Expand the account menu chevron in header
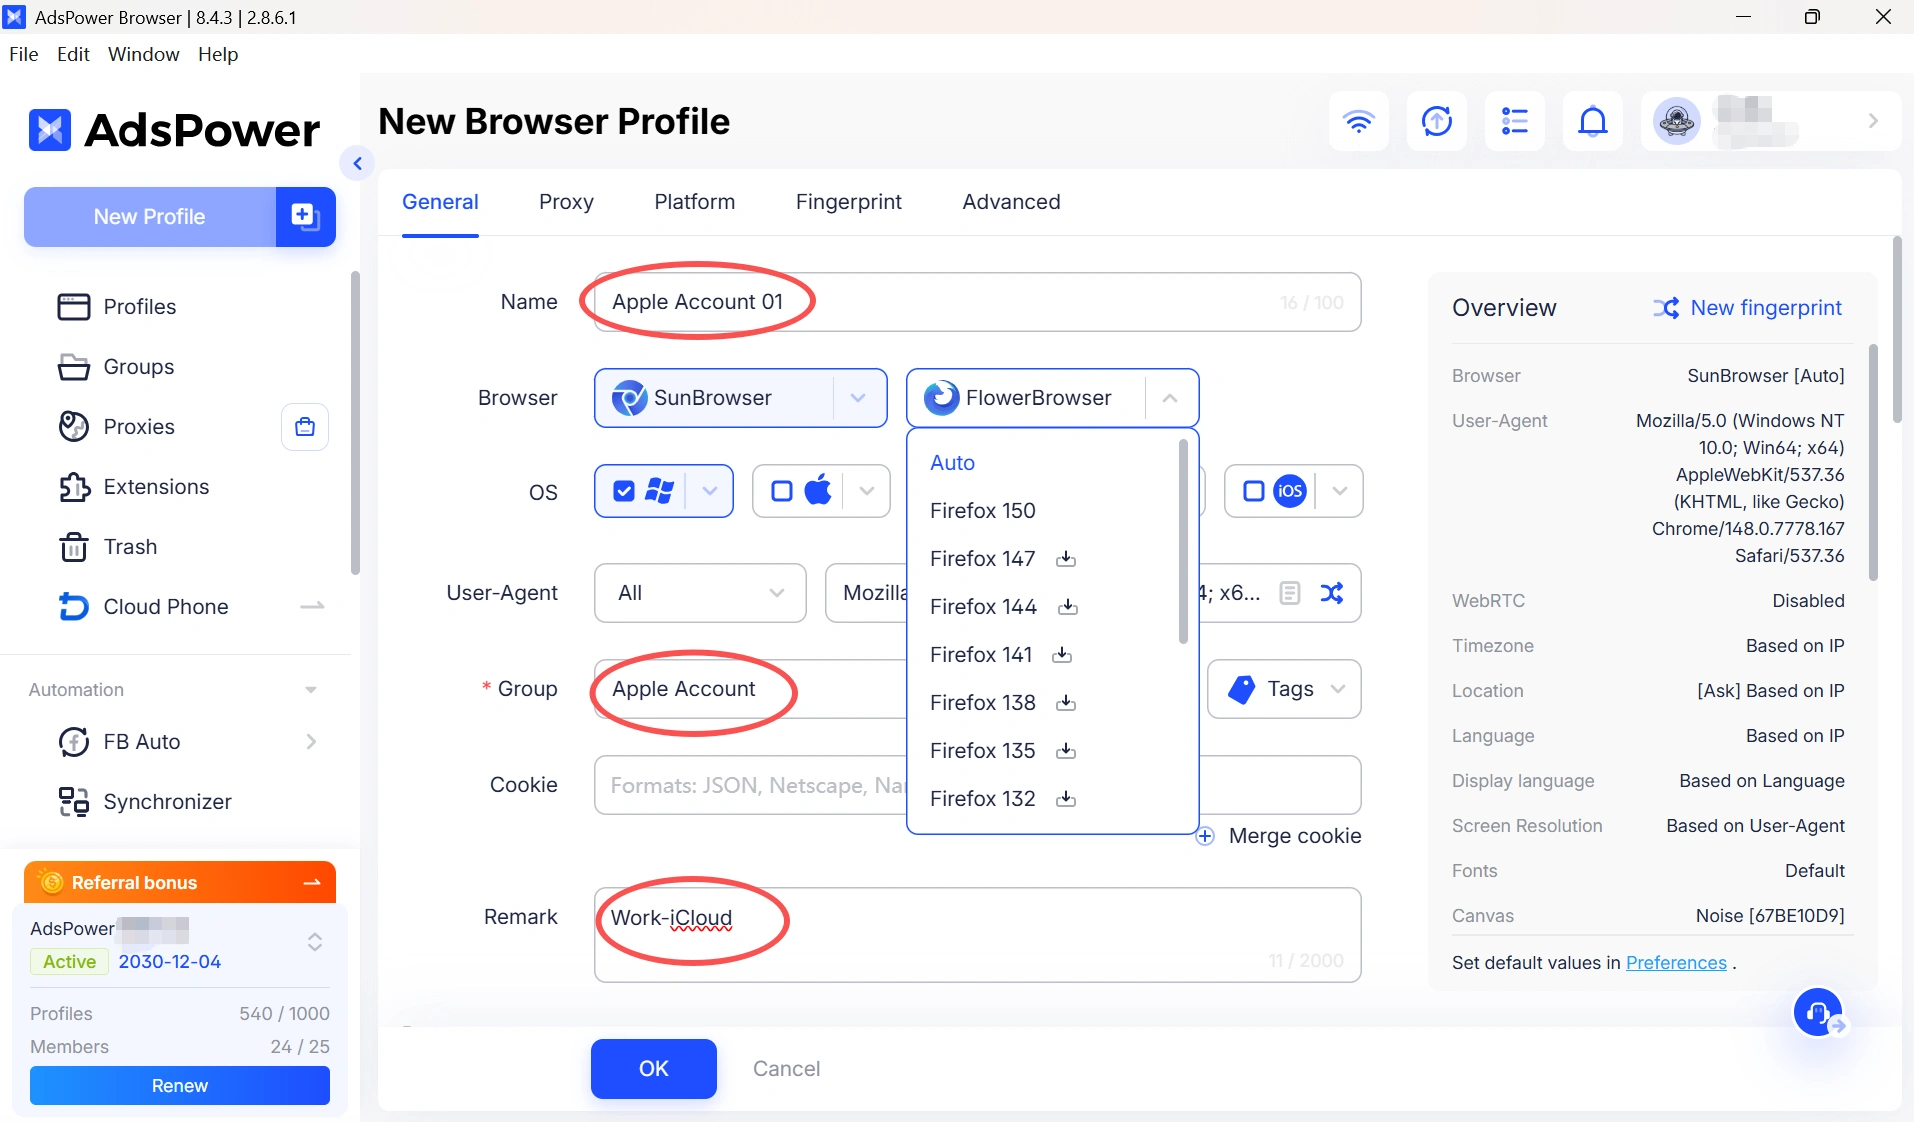1914x1122 pixels. 1873,121
